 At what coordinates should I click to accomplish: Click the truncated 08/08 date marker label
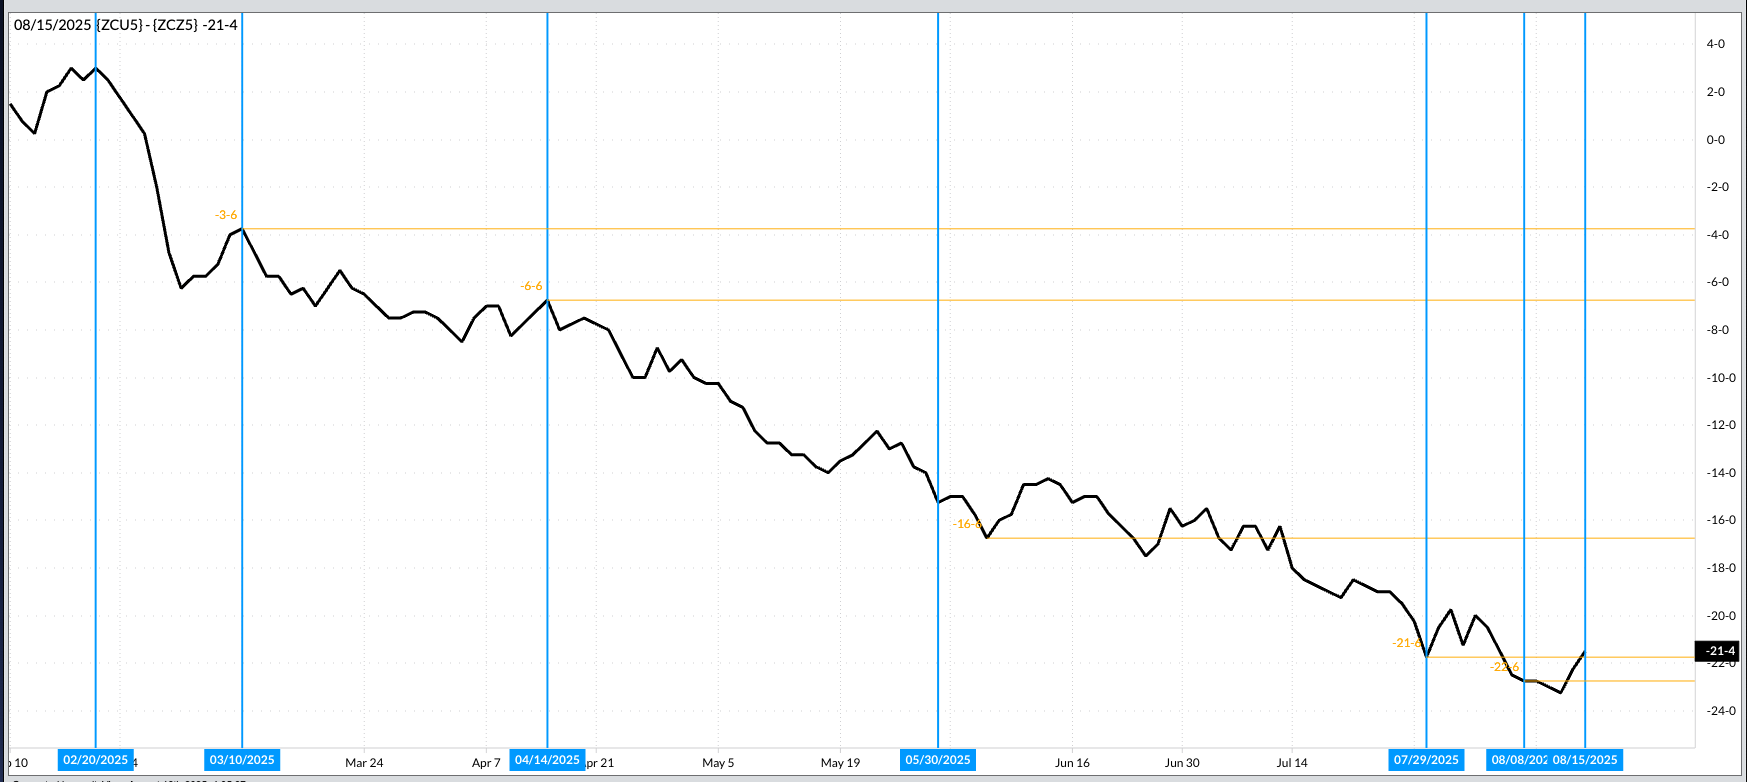pos(1518,760)
